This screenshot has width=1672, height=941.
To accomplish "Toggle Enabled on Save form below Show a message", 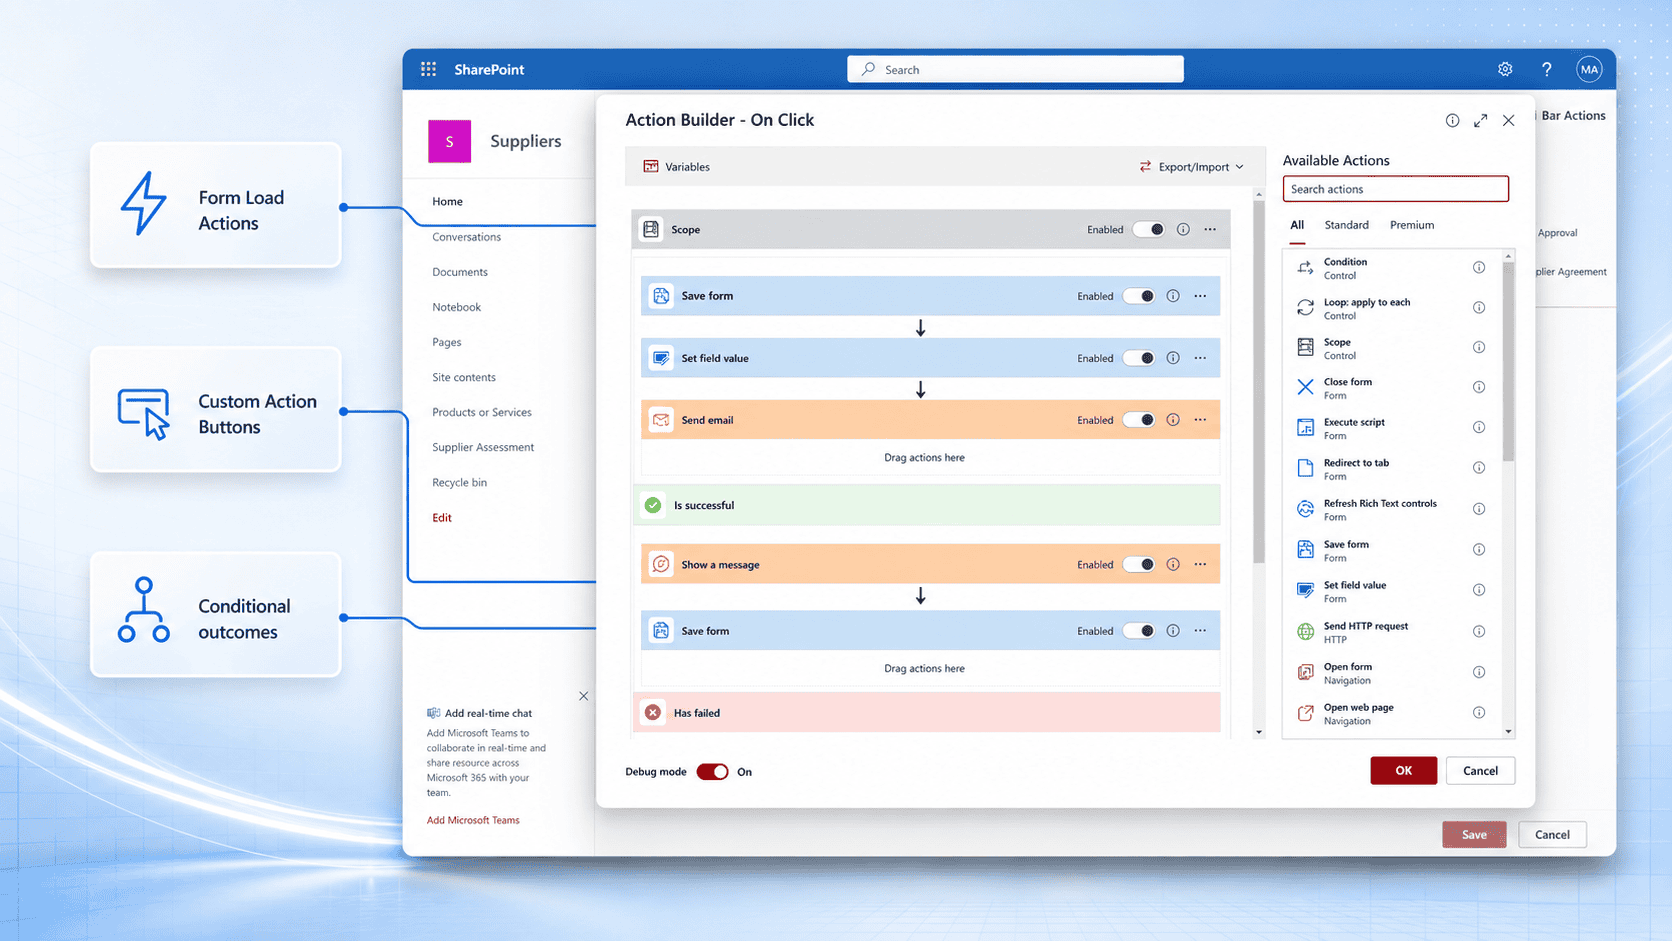I will (x=1139, y=631).
